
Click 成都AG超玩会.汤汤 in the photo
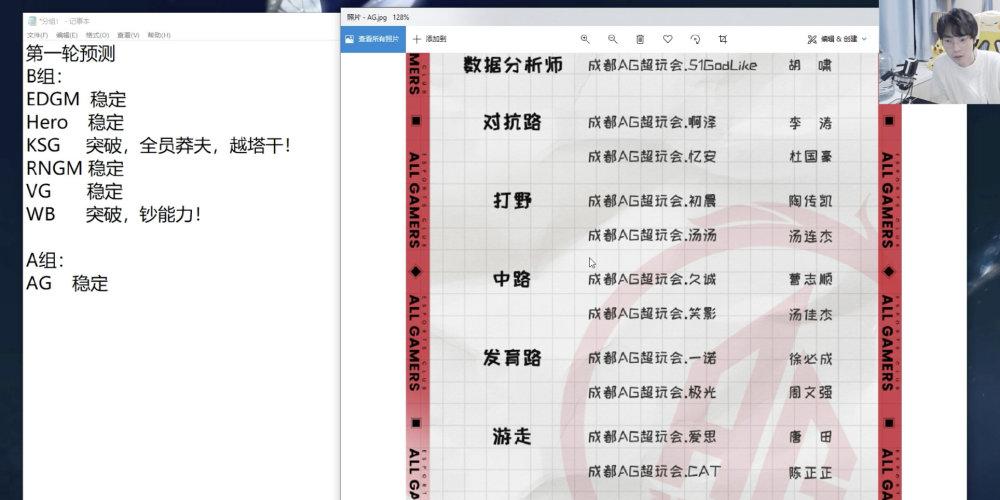click(652, 236)
